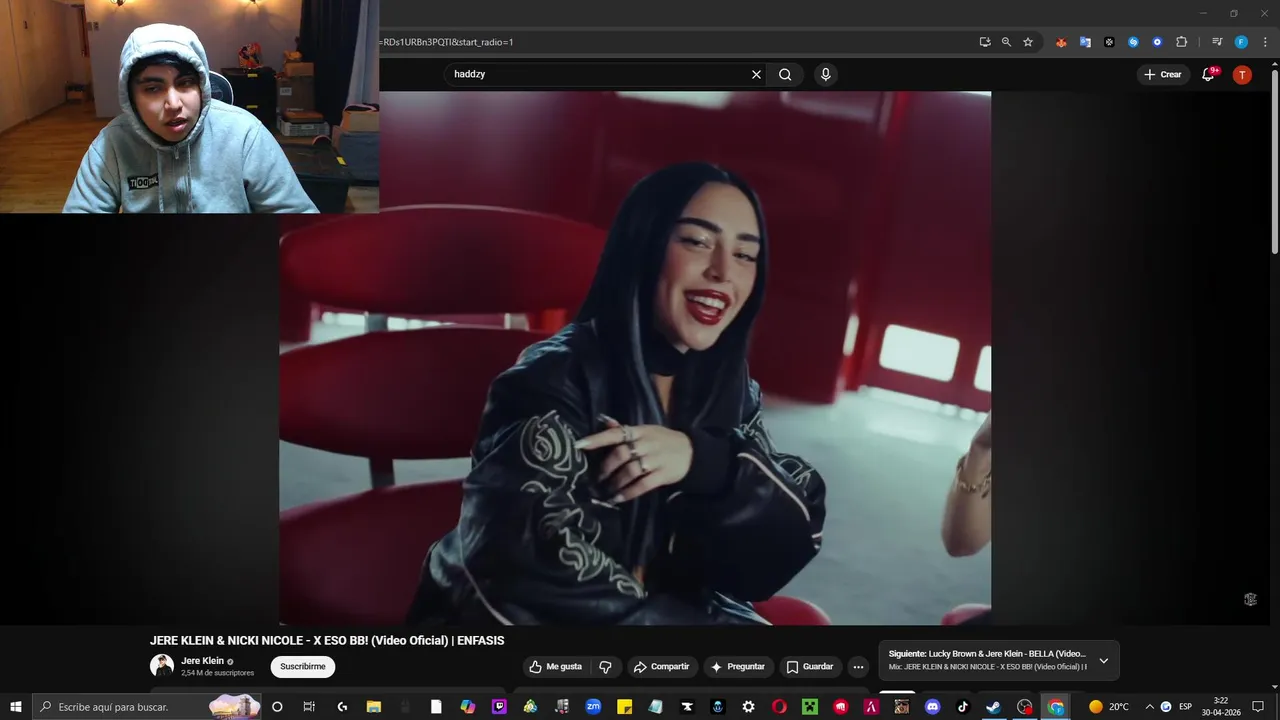This screenshot has height=720, width=1280.
Task: Open Steam from the taskbar
Action: click(x=994, y=707)
